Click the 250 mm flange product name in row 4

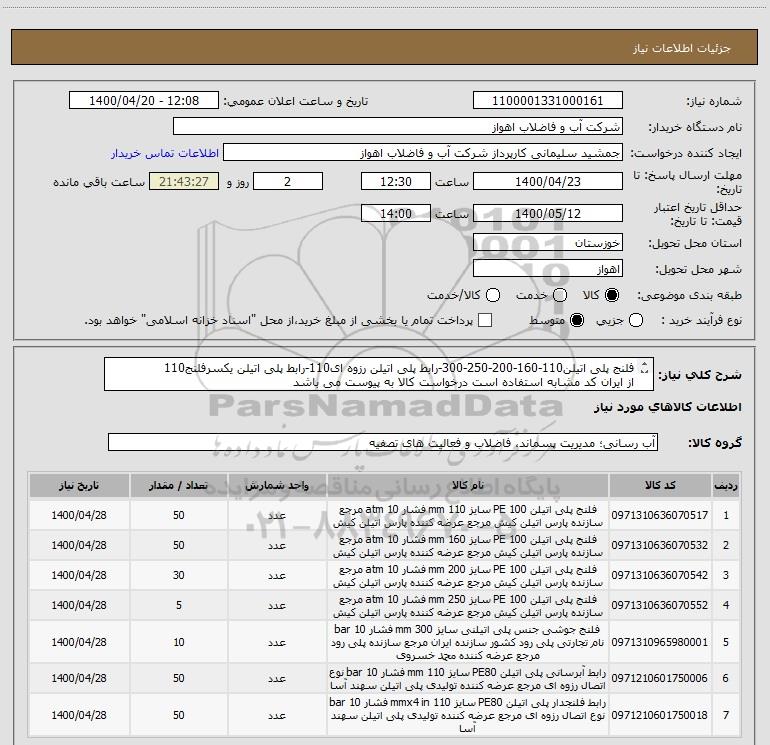click(x=468, y=606)
